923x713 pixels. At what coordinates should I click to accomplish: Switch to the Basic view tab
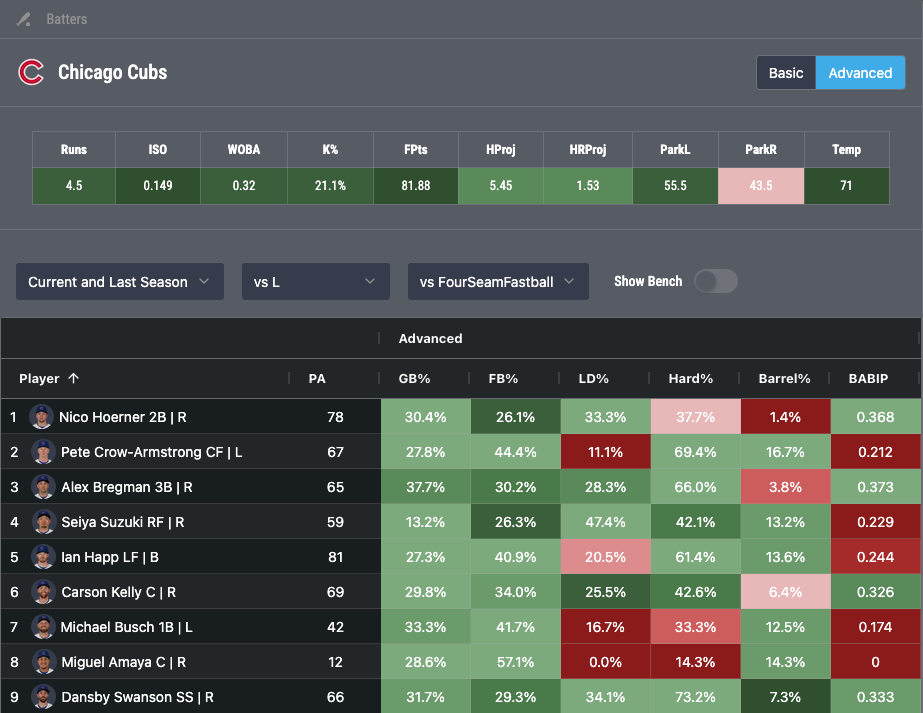[786, 73]
